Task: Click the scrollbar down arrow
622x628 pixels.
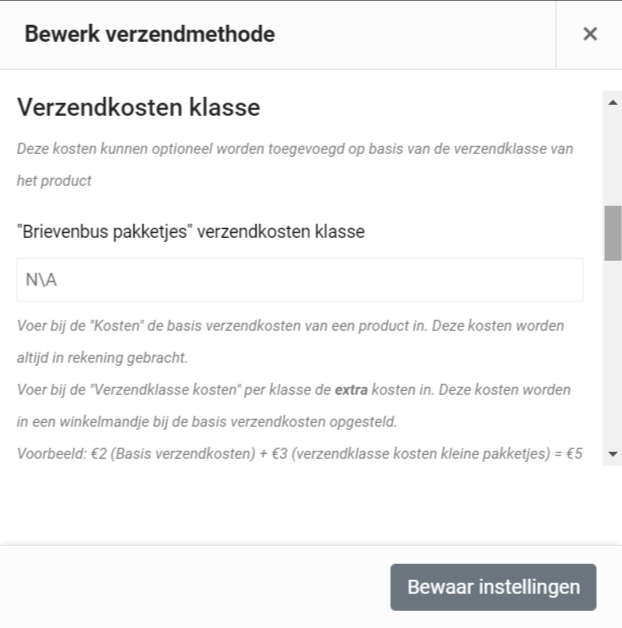Action: click(x=612, y=454)
